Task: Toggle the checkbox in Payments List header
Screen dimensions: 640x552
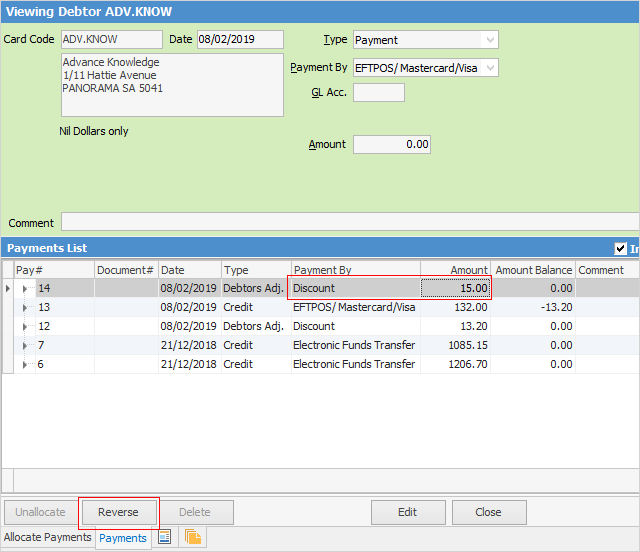Action: click(x=620, y=249)
